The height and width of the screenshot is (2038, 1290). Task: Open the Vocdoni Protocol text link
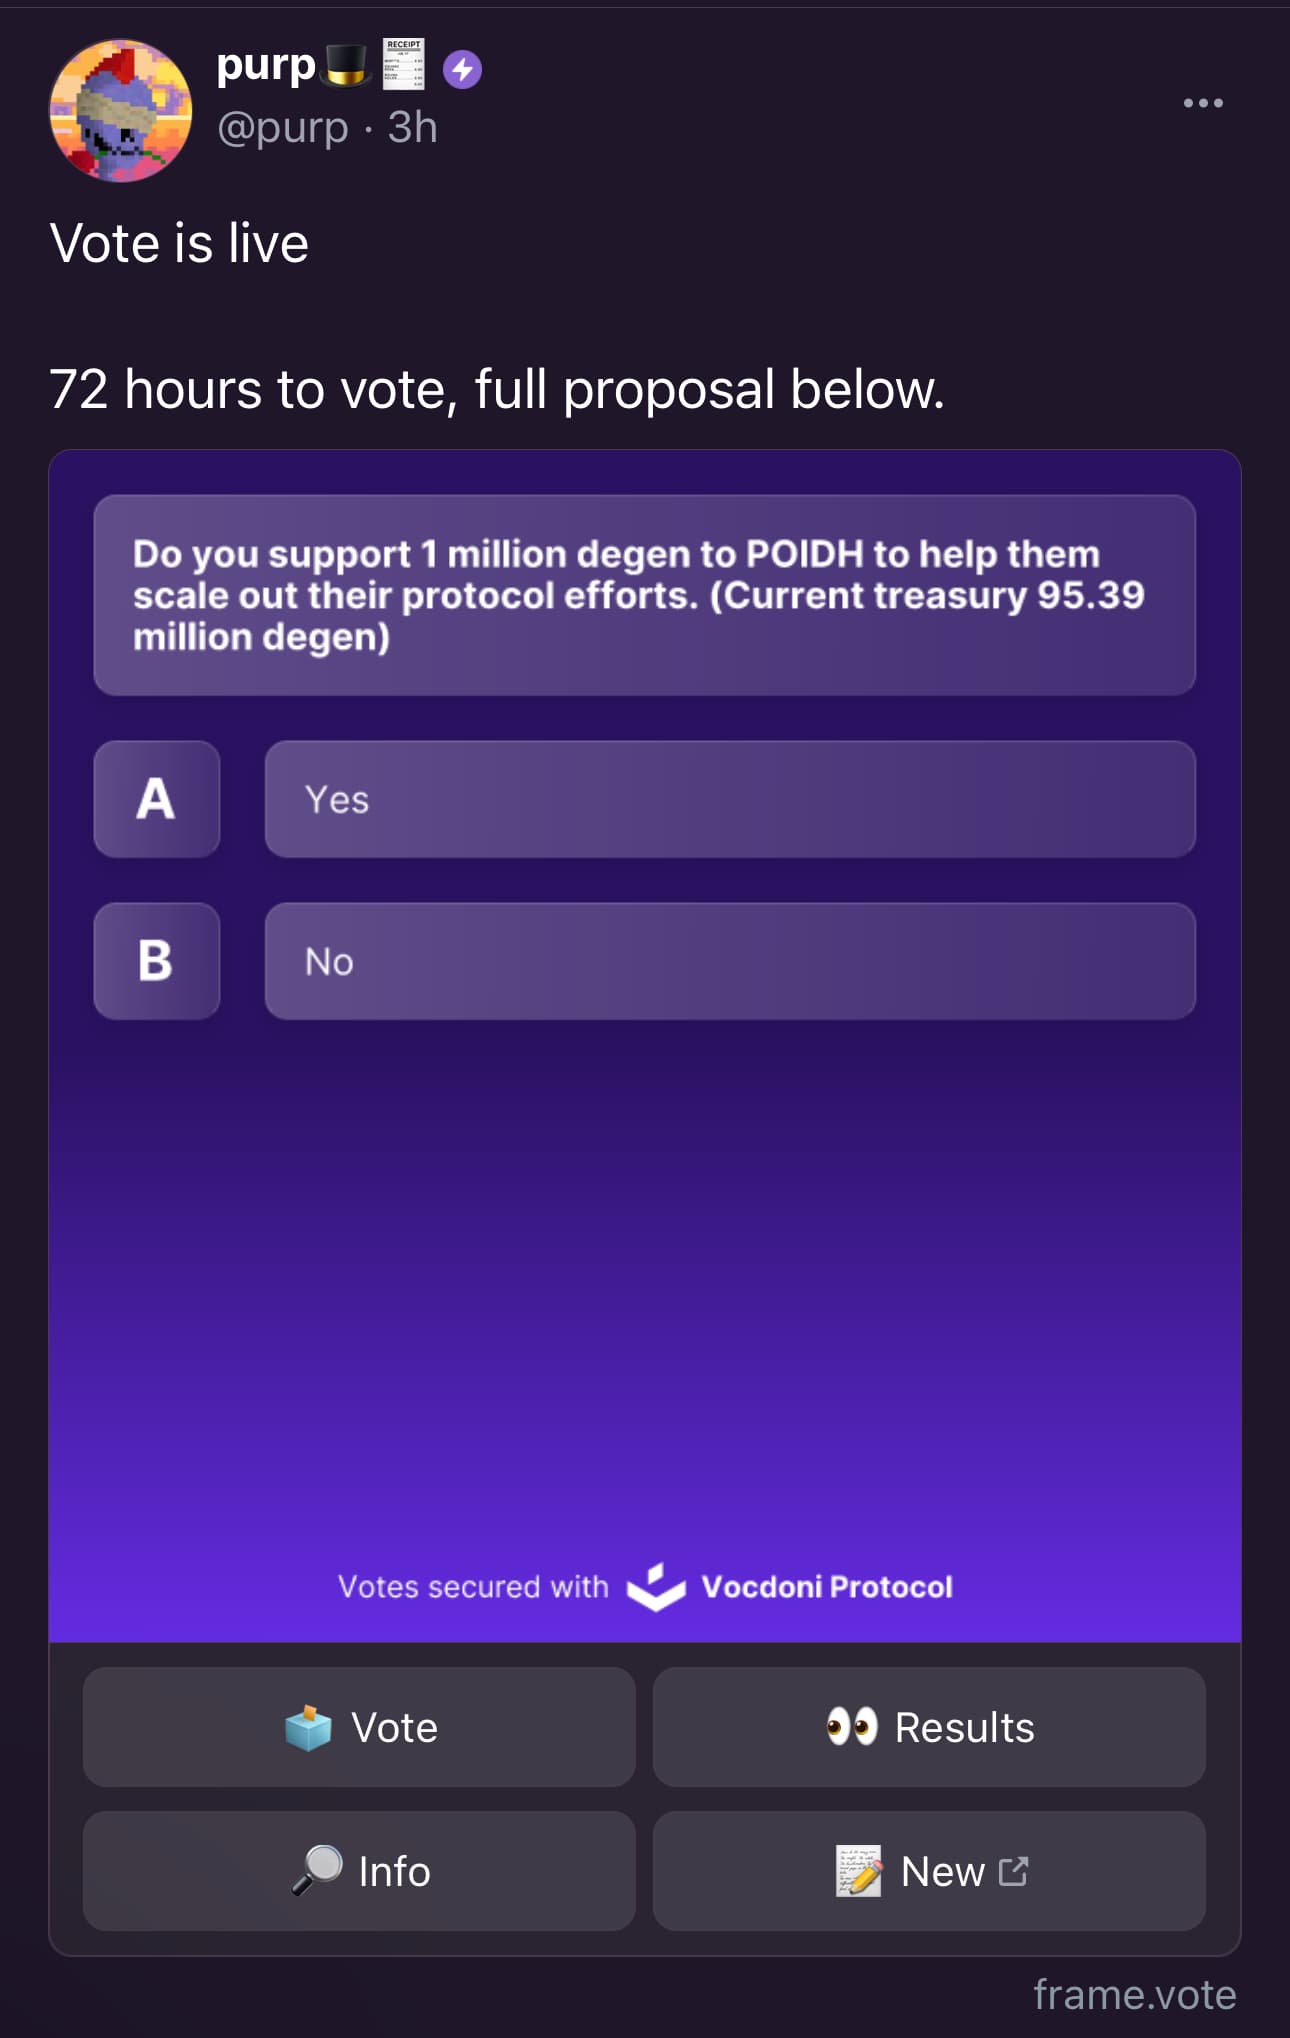click(x=827, y=1587)
